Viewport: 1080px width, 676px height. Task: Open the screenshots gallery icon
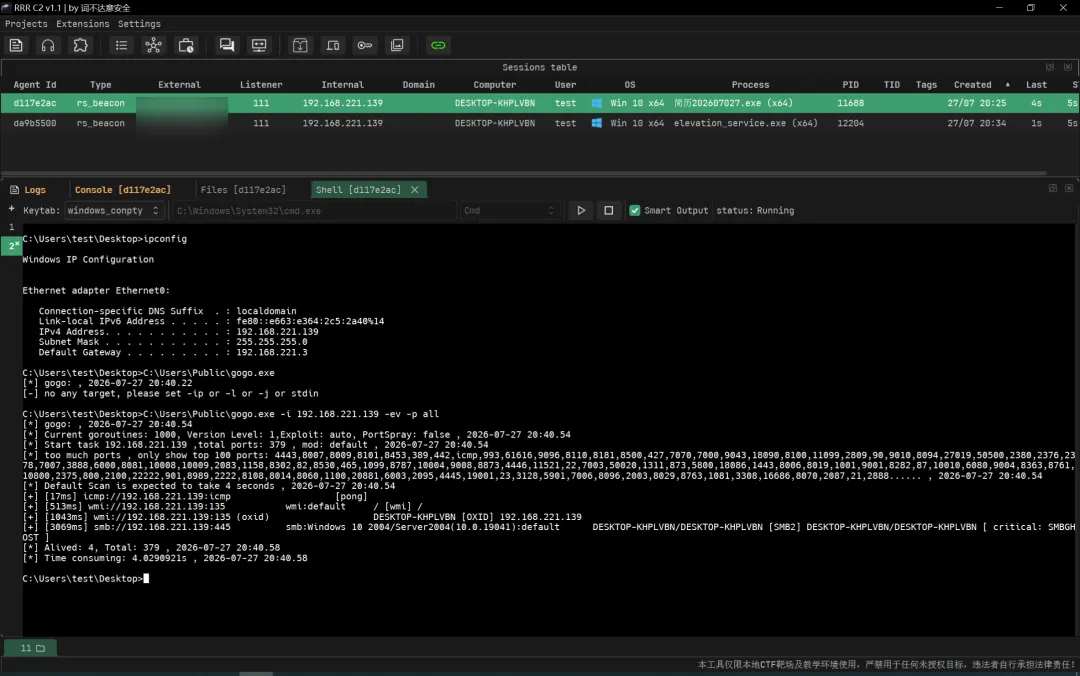coord(397,45)
